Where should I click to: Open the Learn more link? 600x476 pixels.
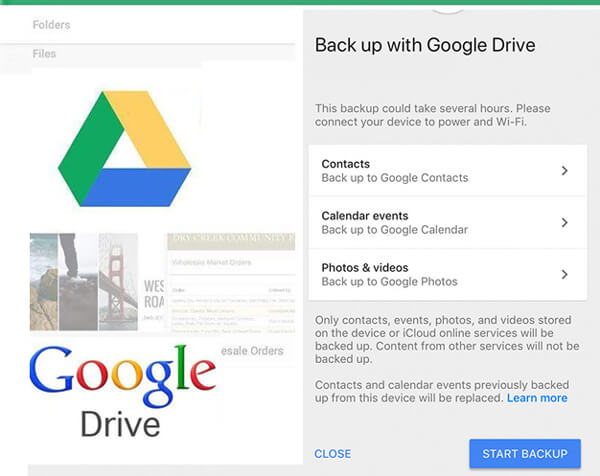pyautogui.click(x=537, y=398)
